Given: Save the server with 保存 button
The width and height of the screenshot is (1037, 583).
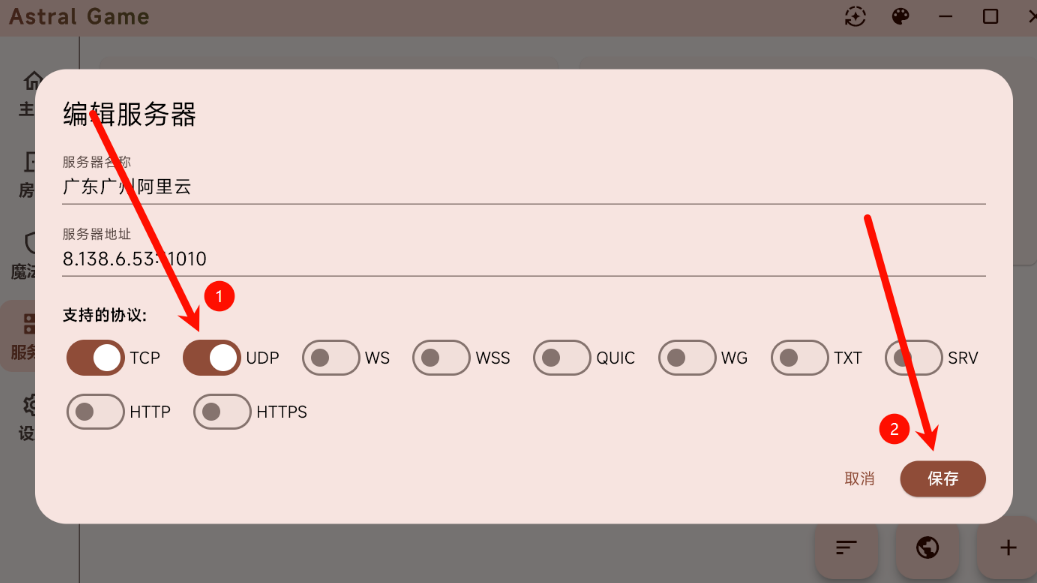Looking at the screenshot, I should pyautogui.click(x=942, y=479).
